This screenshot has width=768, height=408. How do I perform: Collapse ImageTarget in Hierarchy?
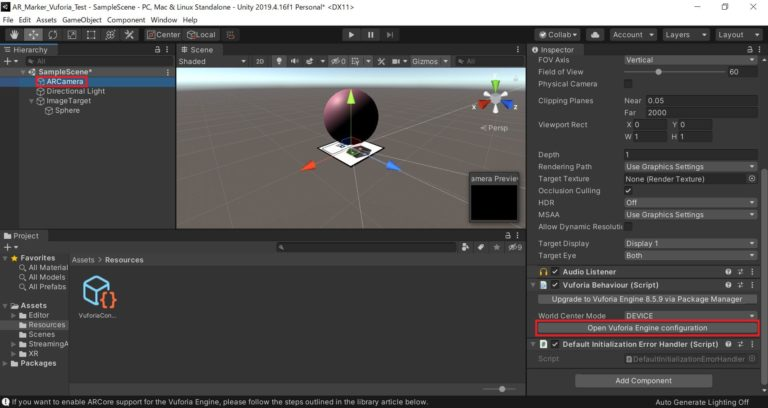[x=31, y=101]
